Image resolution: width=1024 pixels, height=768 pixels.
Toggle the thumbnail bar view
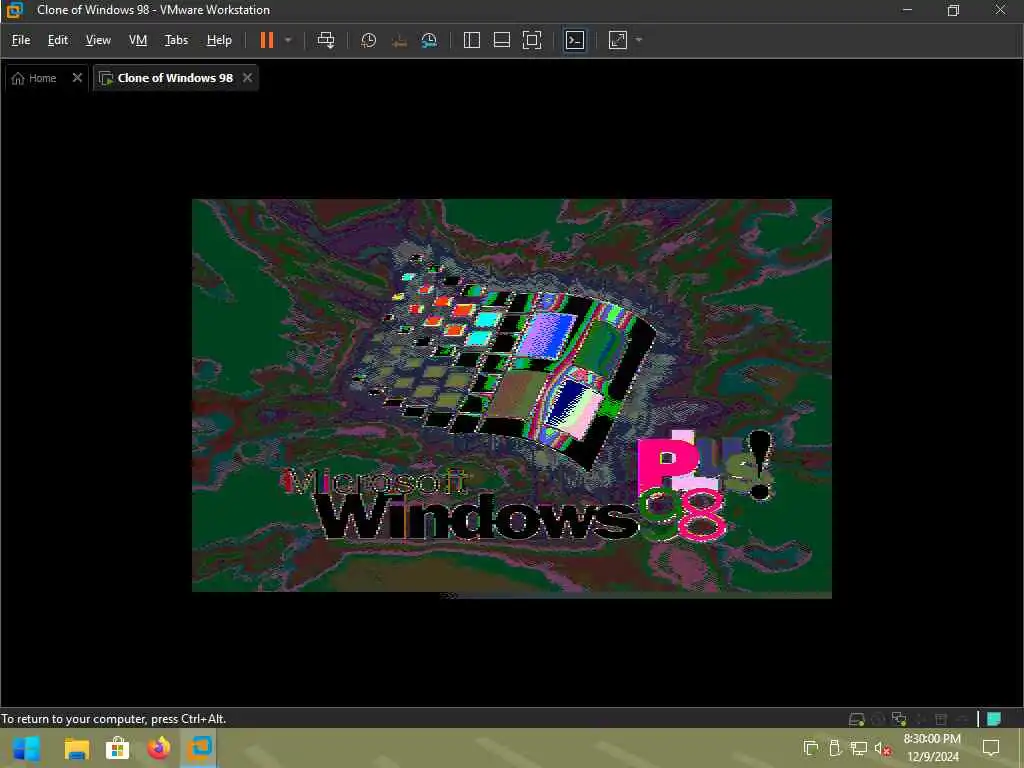(x=502, y=40)
